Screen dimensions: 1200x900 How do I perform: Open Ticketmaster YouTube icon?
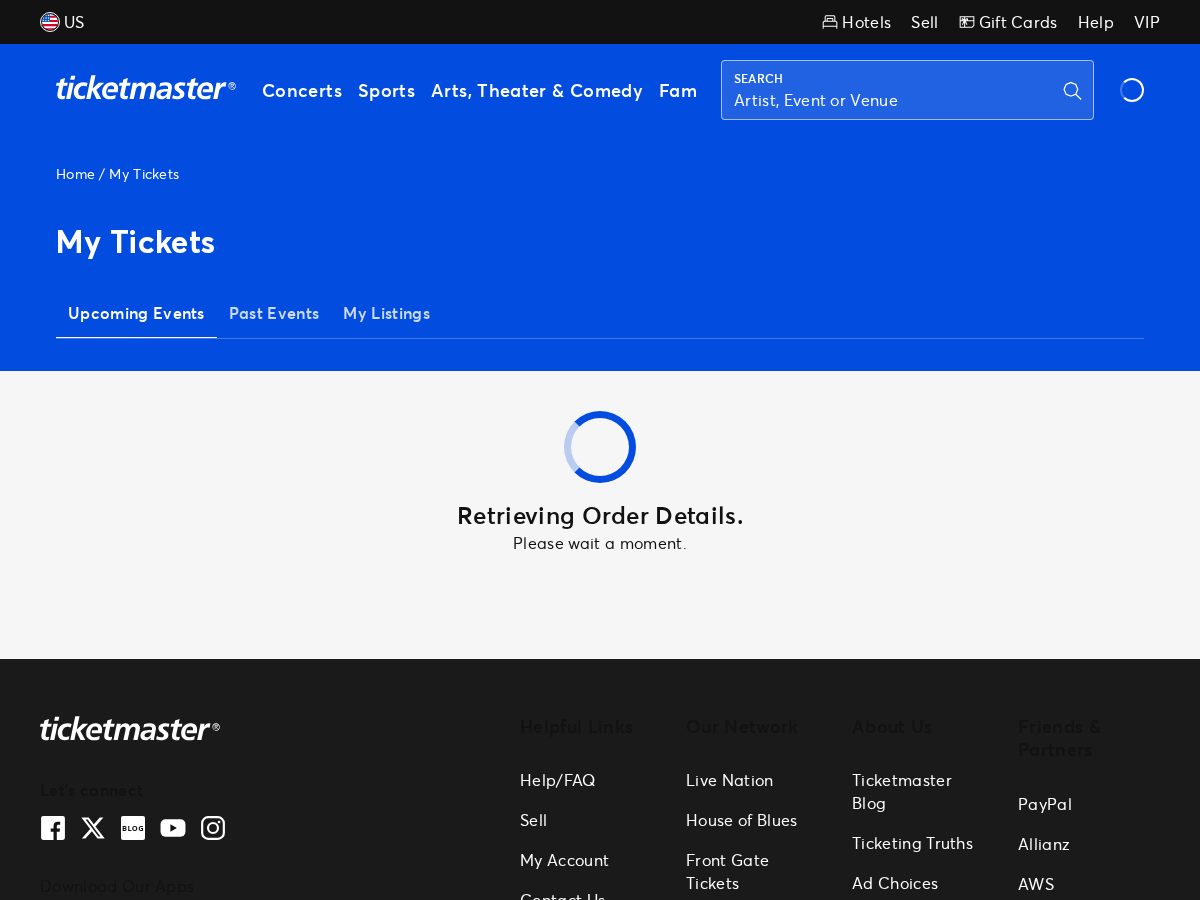pos(173,828)
